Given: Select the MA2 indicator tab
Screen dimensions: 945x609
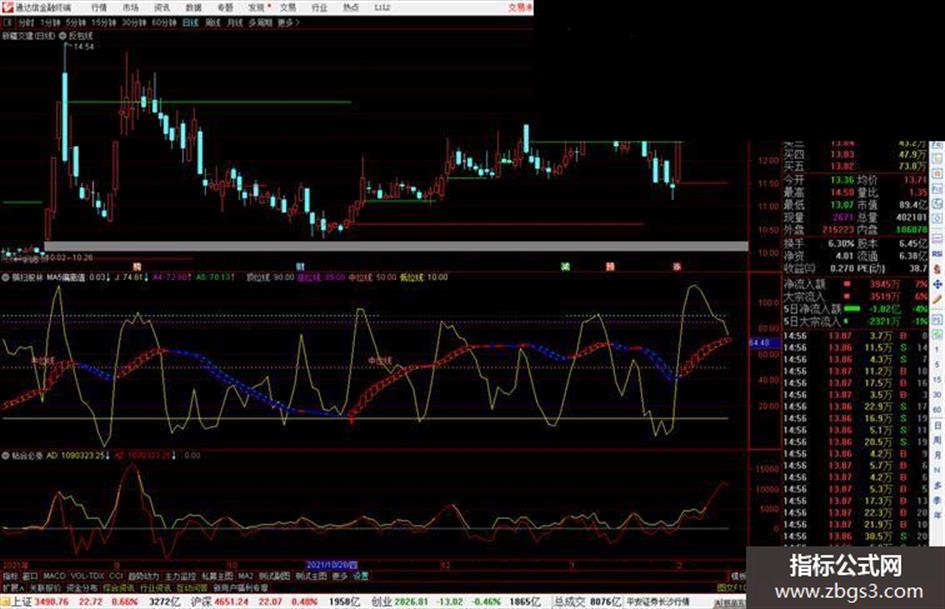Looking at the screenshot, I should [246, 576].
